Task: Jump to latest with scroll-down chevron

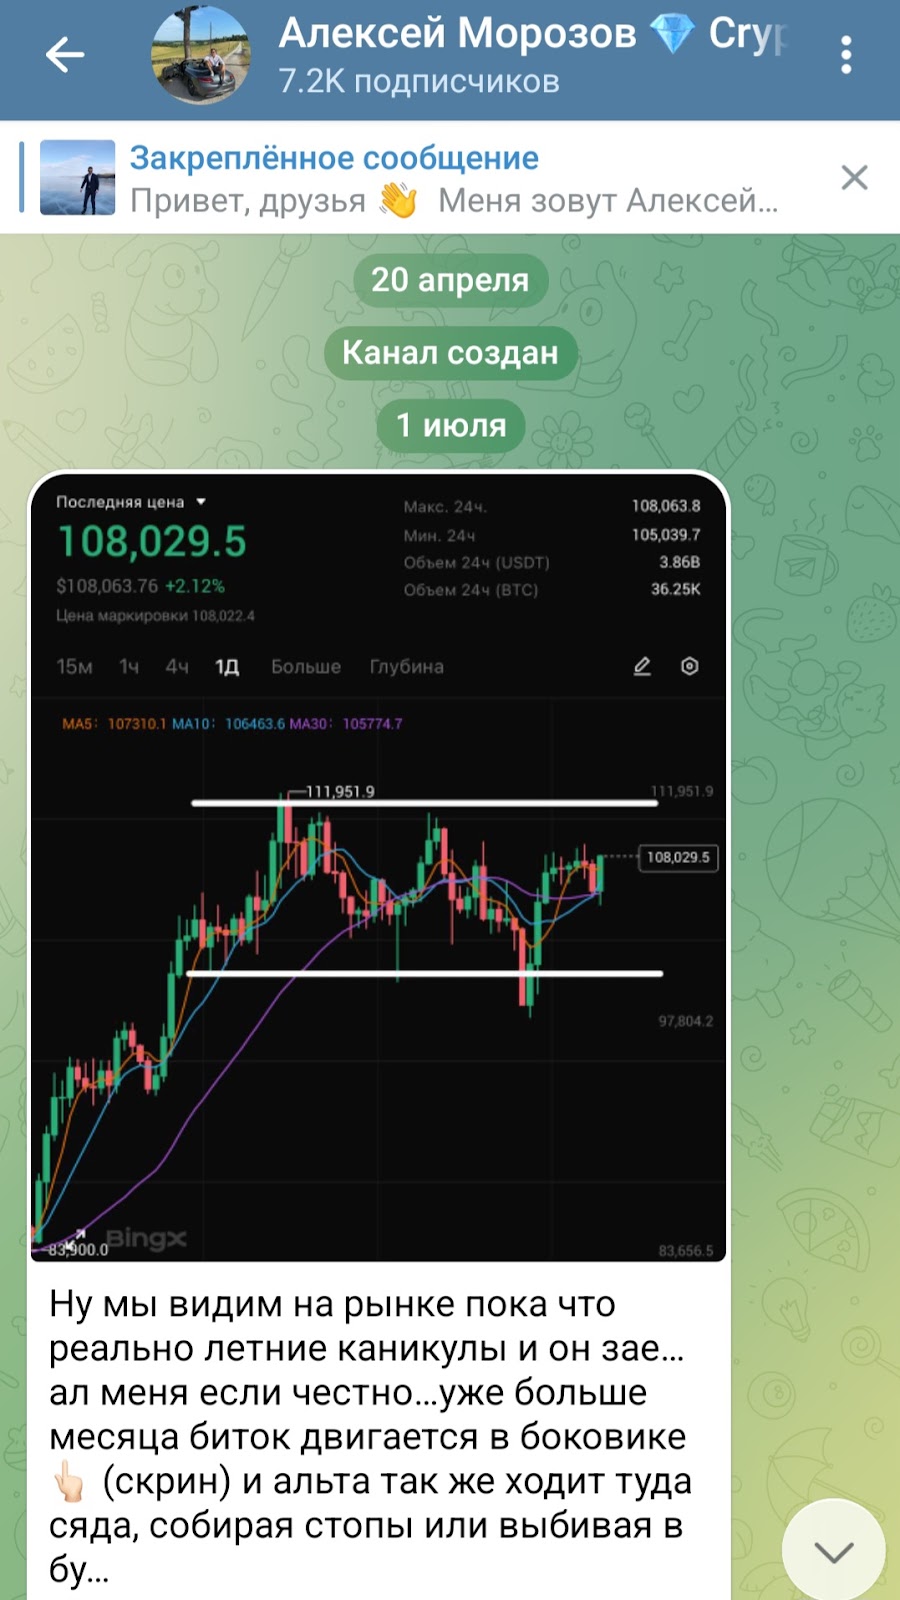Action: [833, 1551]
